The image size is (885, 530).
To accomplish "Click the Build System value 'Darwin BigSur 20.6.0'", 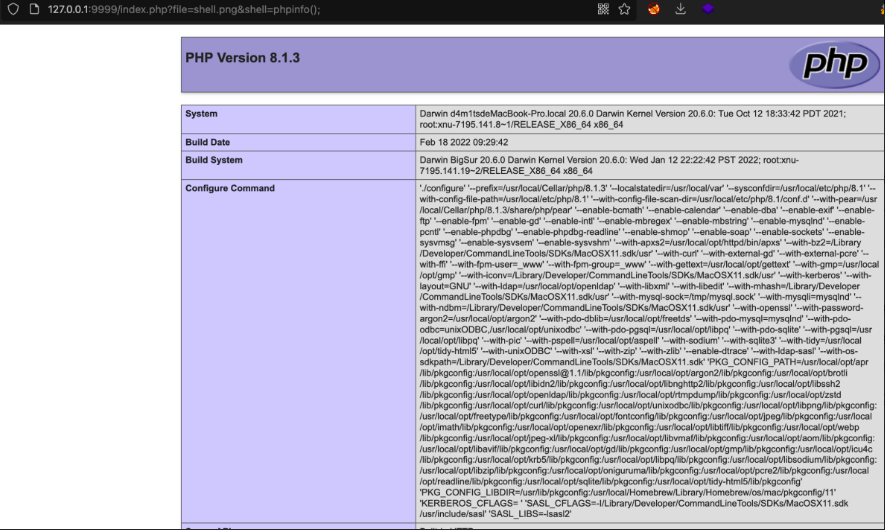I will click(x=609, y=165).
